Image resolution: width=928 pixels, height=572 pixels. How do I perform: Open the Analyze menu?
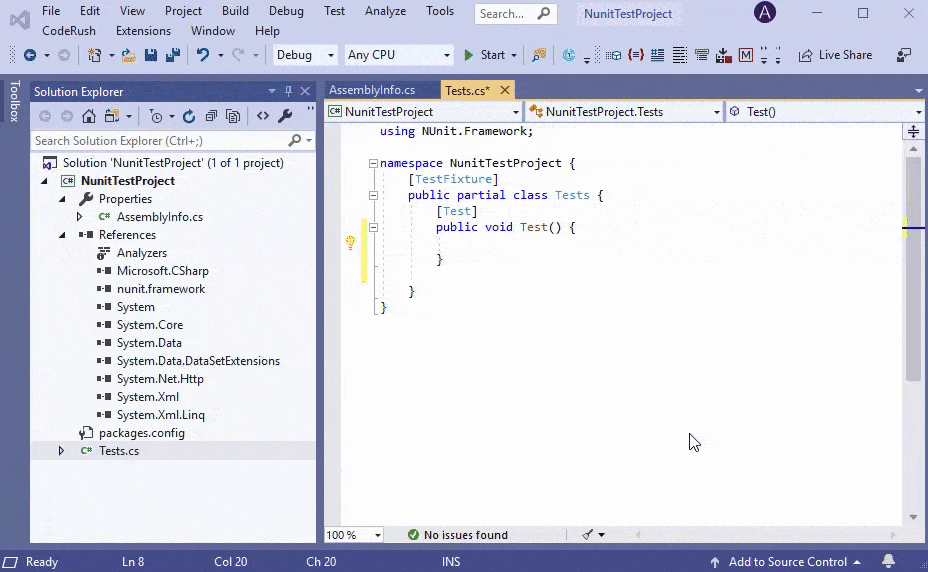point(385,11)
